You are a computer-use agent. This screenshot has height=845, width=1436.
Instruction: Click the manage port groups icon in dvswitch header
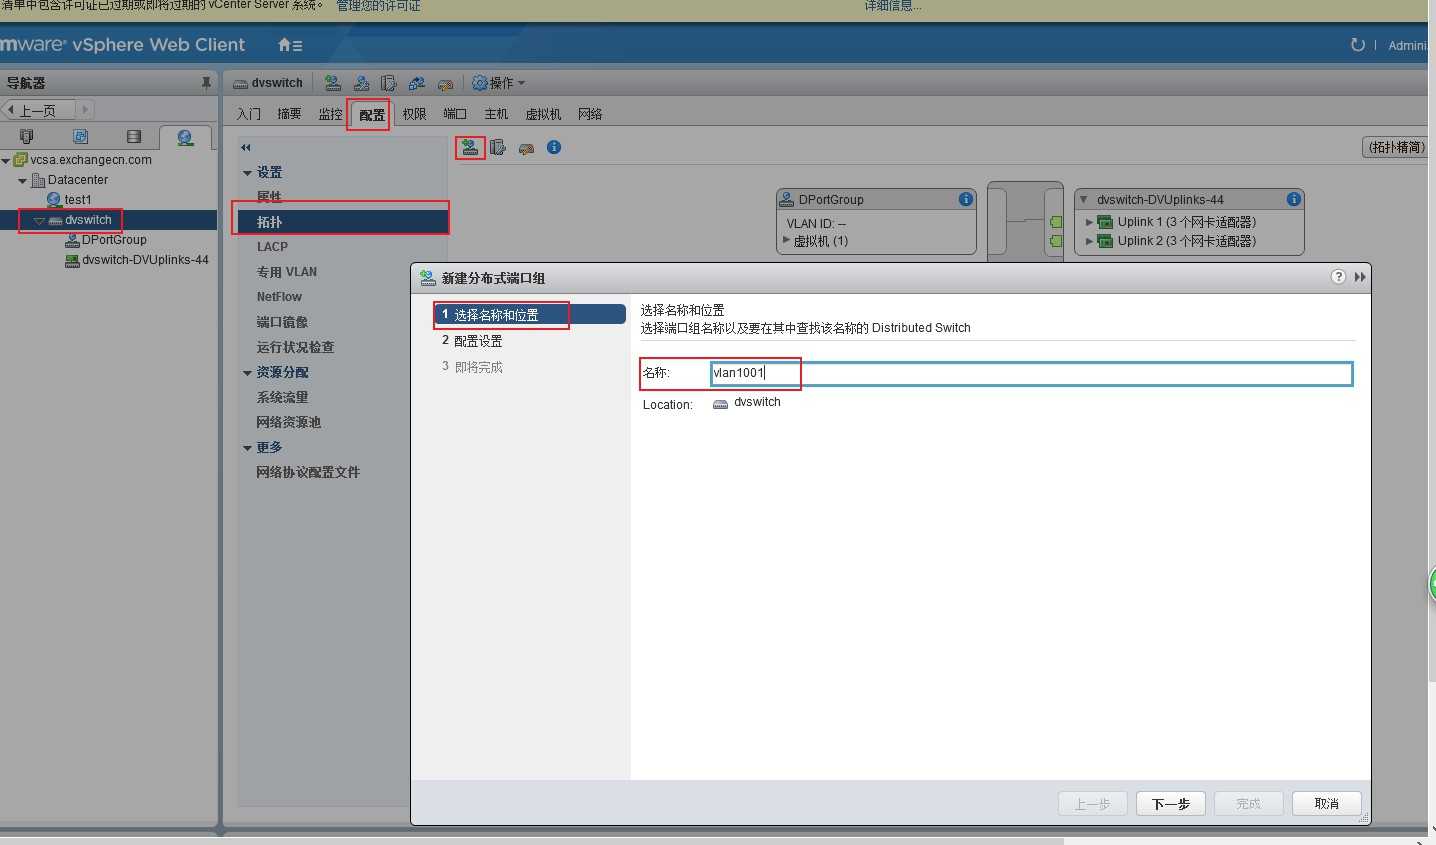[361, 83]
